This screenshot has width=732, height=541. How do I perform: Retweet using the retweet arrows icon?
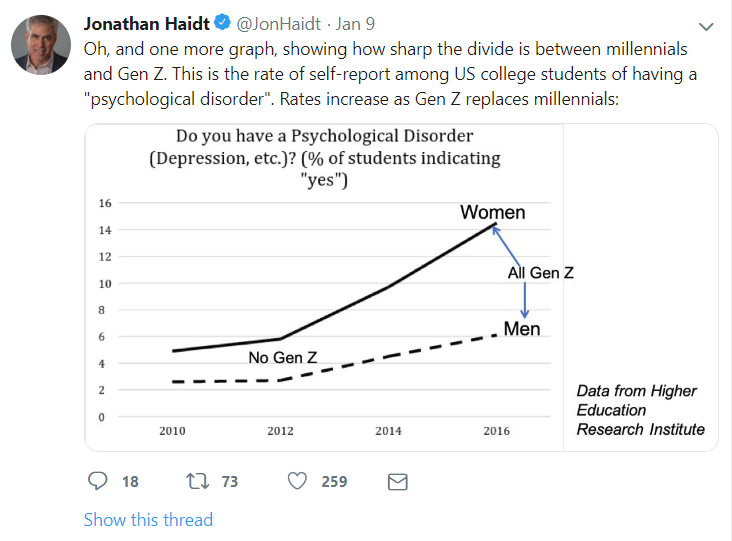[198, 481]
